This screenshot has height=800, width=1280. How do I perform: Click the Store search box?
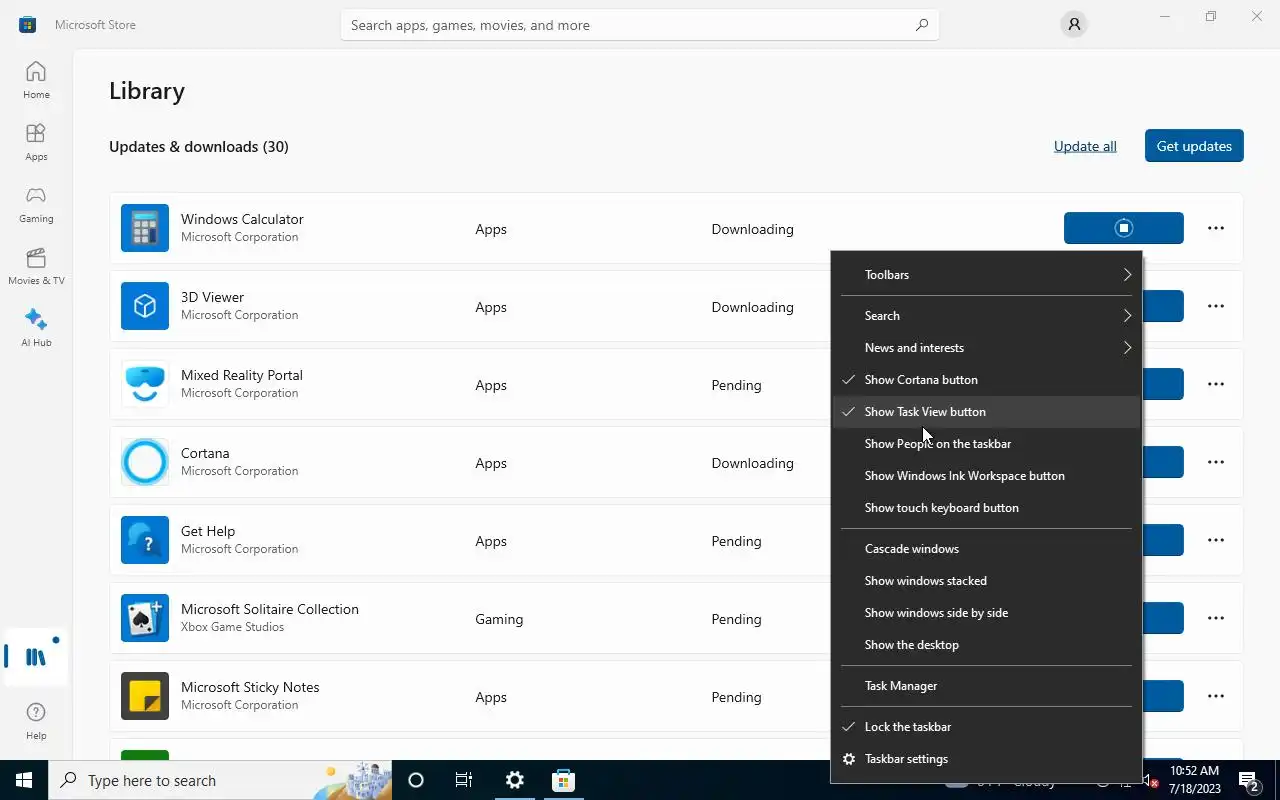(640, 25)
